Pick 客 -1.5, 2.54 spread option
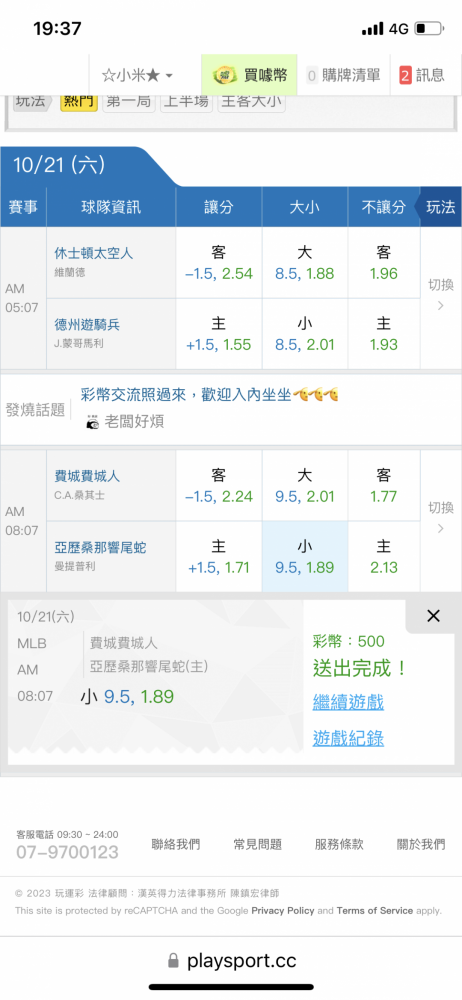The height and width of the screenshot is (1000, 462). 218,263
